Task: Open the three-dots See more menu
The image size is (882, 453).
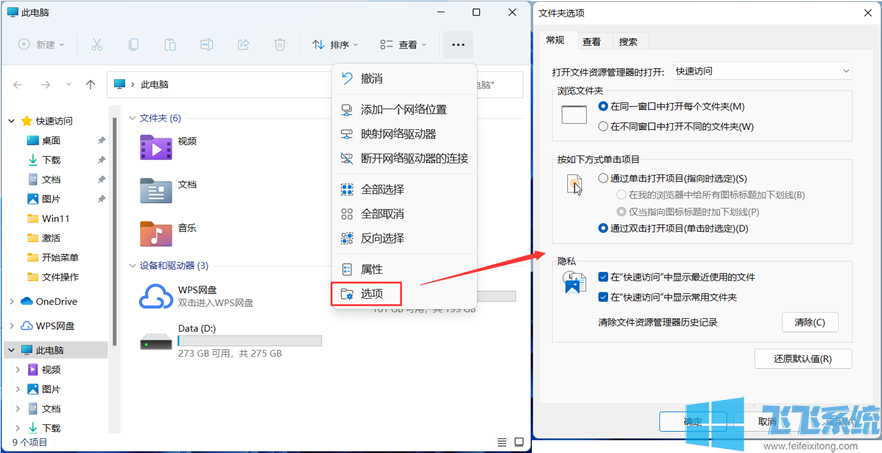Action: 458,45
